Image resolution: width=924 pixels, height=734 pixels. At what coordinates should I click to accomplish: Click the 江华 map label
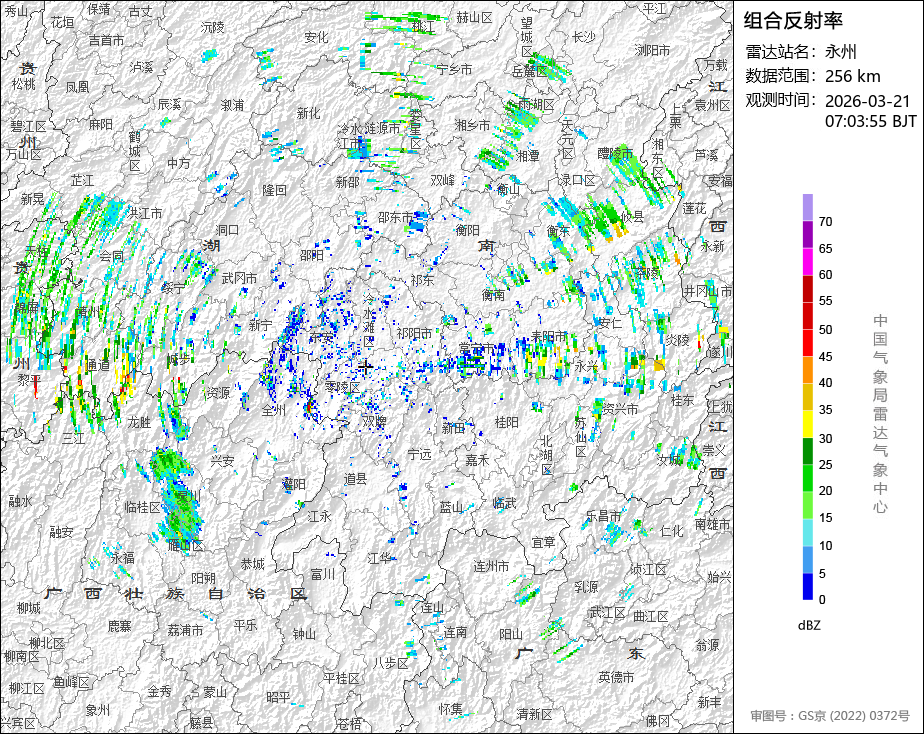click(379, 557)
